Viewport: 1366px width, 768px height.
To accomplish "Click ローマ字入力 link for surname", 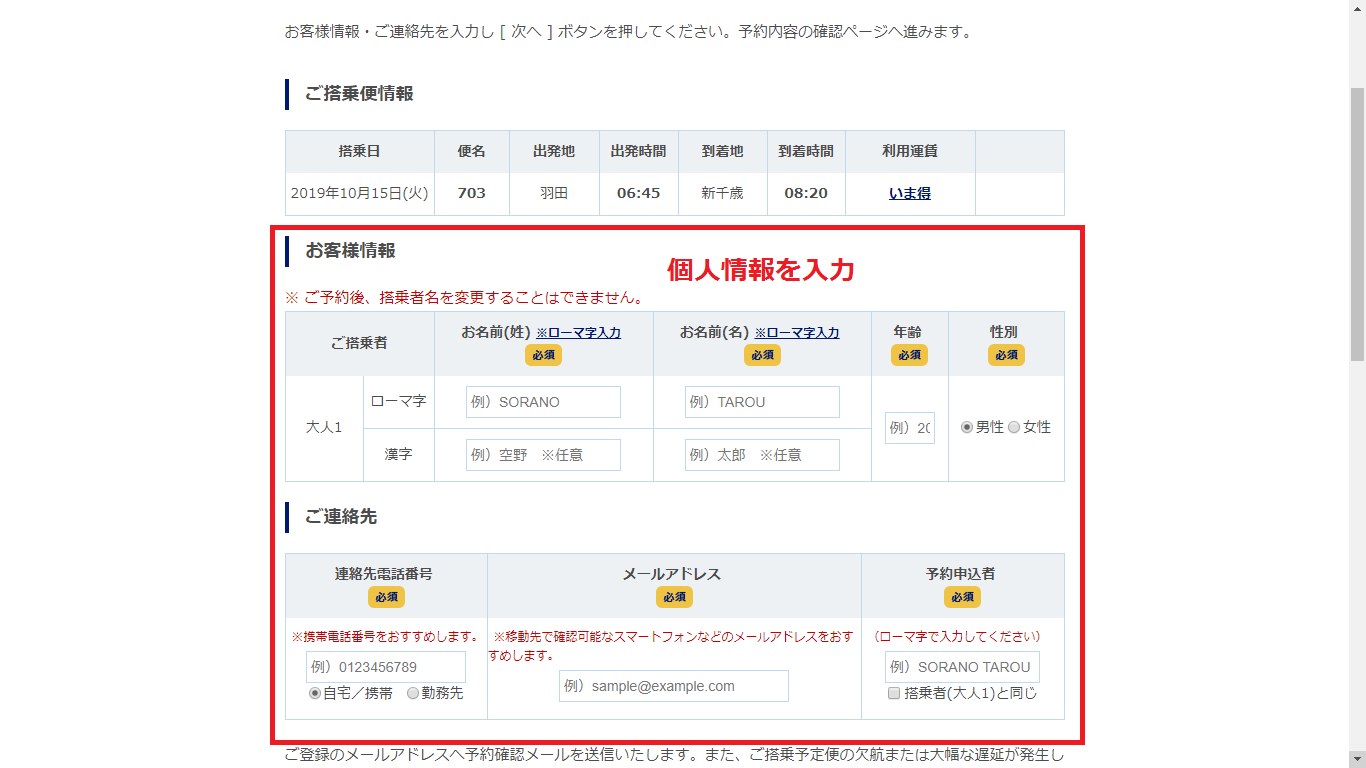I will pyautogui.click(x=578, y=333).
